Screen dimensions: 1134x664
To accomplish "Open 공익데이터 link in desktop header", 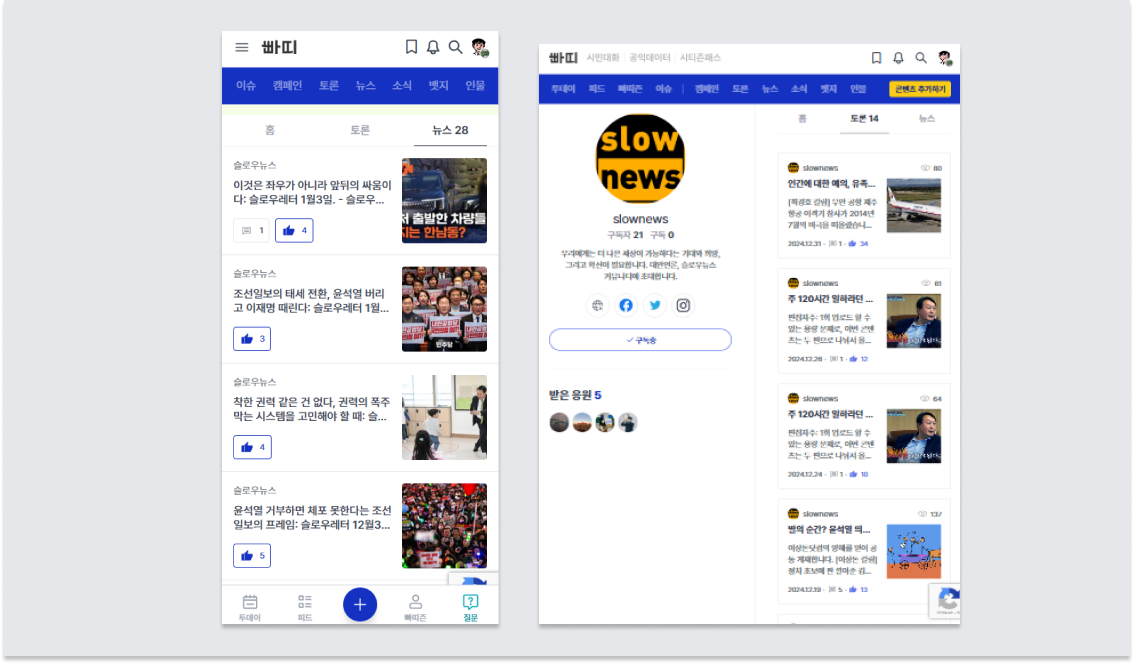I will [x=649, y=58].
